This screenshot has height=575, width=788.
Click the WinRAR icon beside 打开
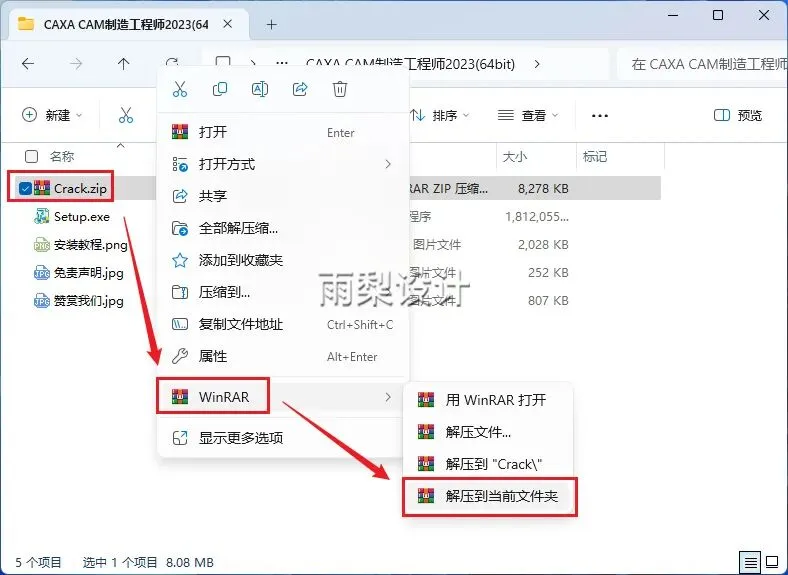pos(180,132)
